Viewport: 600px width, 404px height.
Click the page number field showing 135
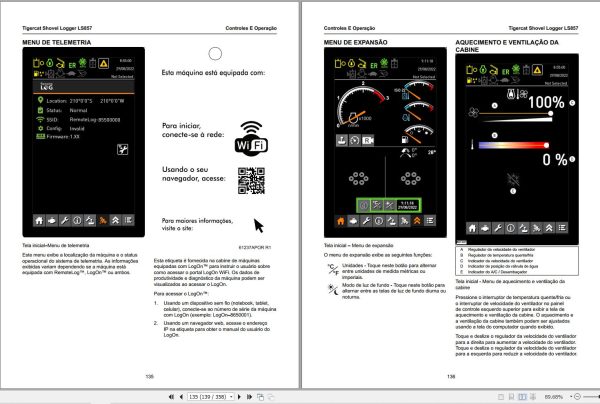(209, 397)
